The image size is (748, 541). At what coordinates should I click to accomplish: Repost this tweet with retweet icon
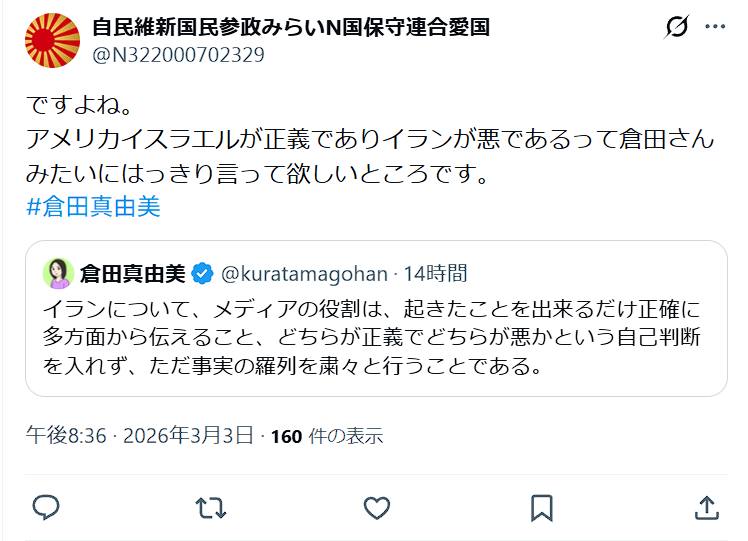(211, 507)
